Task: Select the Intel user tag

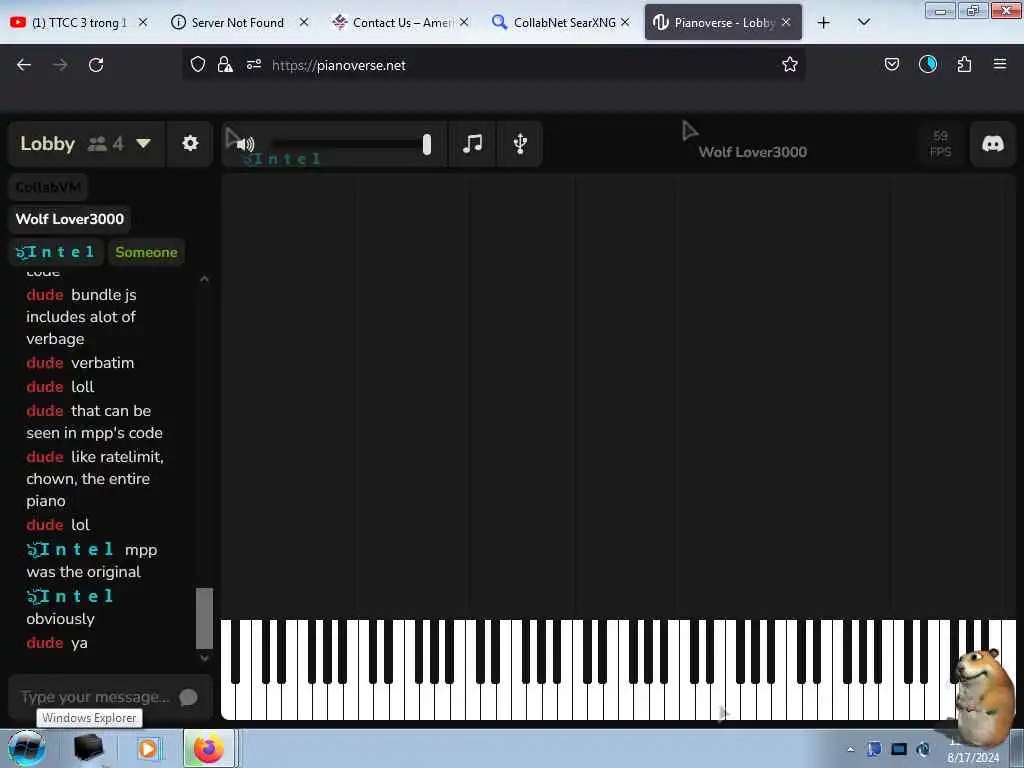Action: pyautogui.click(x=56, y=252)
